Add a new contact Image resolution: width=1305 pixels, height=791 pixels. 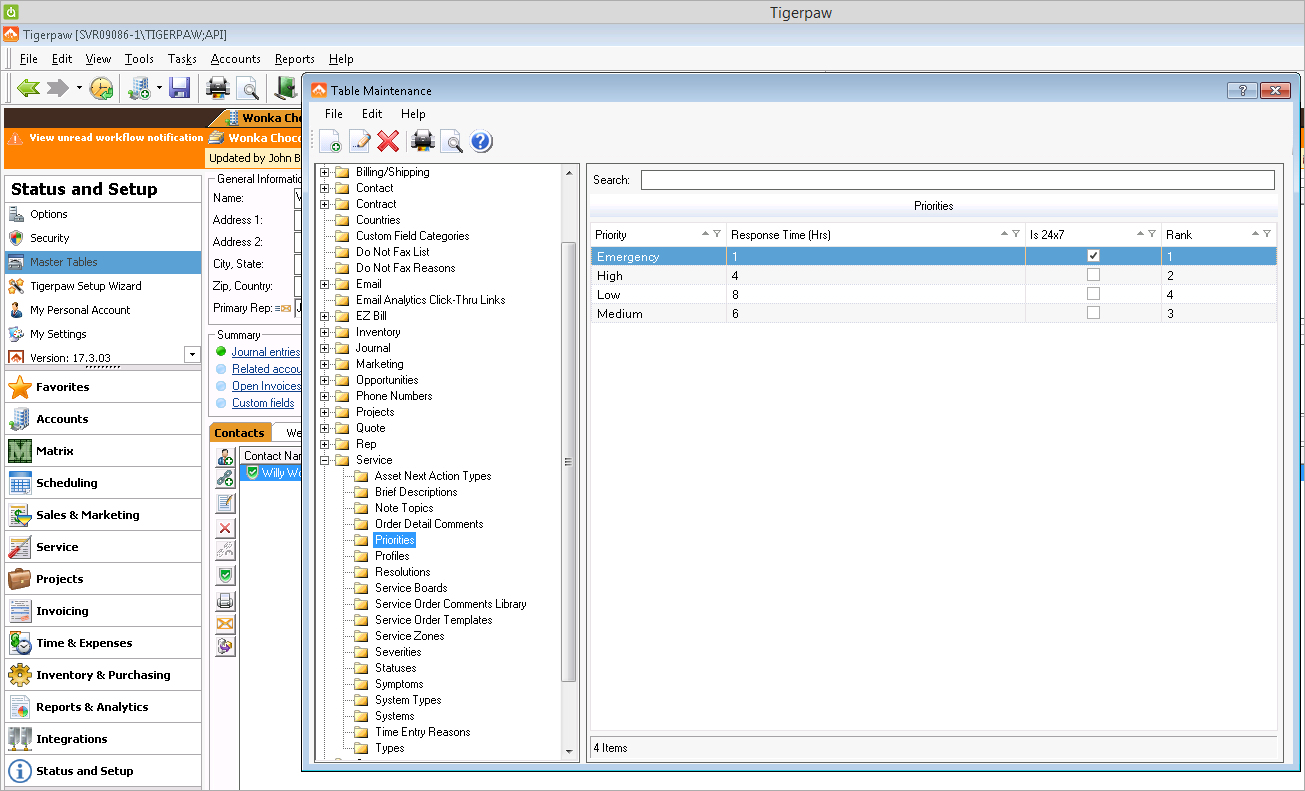tap(224, 457)
